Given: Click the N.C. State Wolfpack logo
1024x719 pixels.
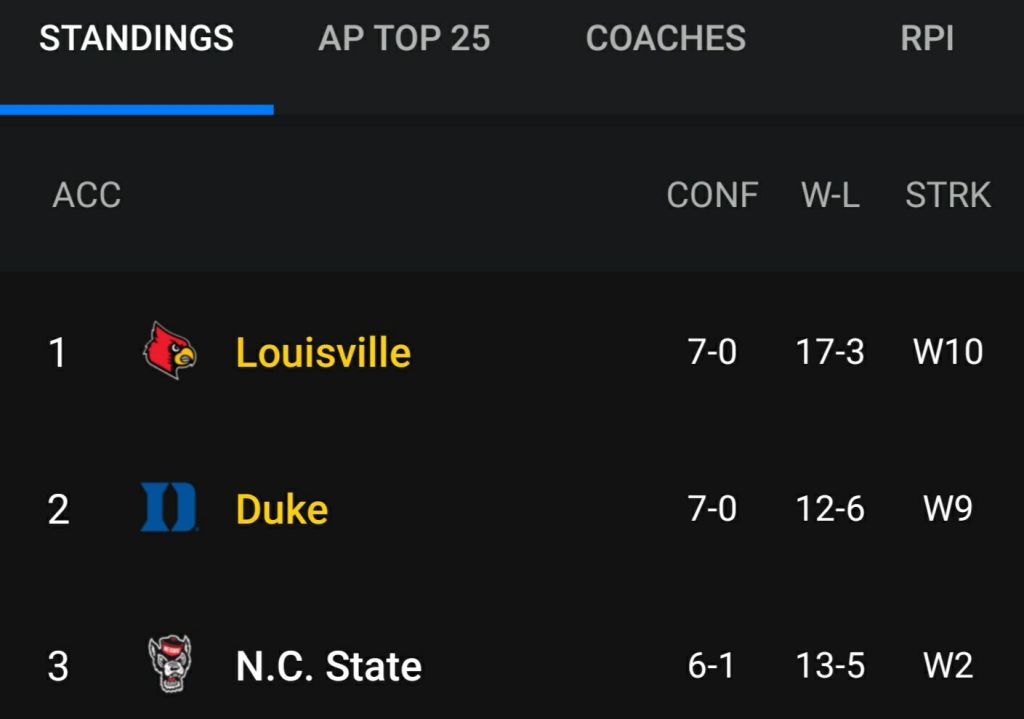Looking at the screenshot, I should 169,665.
